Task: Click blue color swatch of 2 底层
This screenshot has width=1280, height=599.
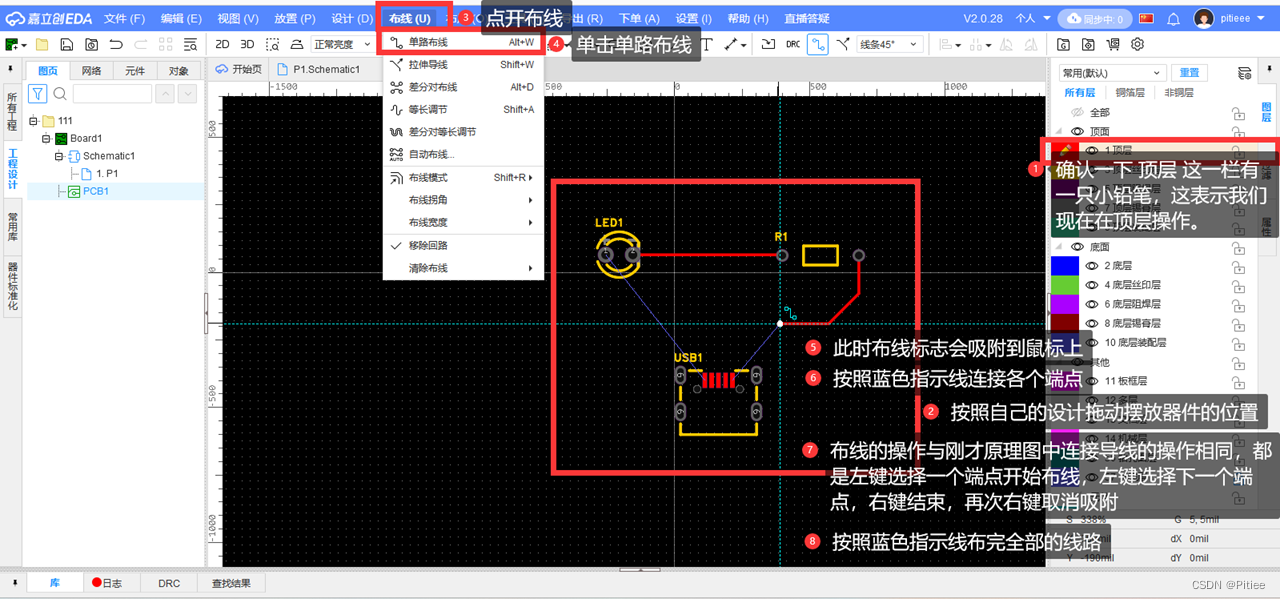Action: pos(1064,266)
